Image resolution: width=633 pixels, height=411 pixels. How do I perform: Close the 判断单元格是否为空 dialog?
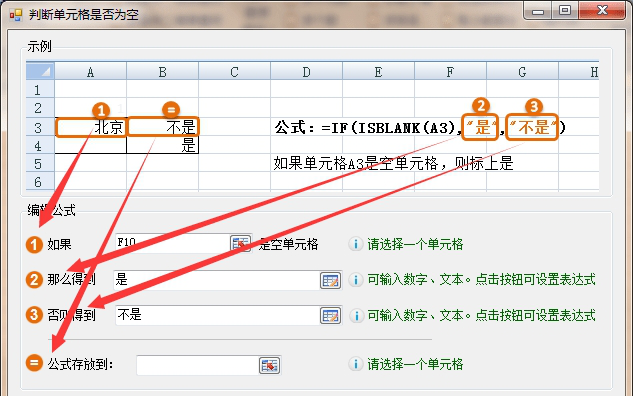602,10
